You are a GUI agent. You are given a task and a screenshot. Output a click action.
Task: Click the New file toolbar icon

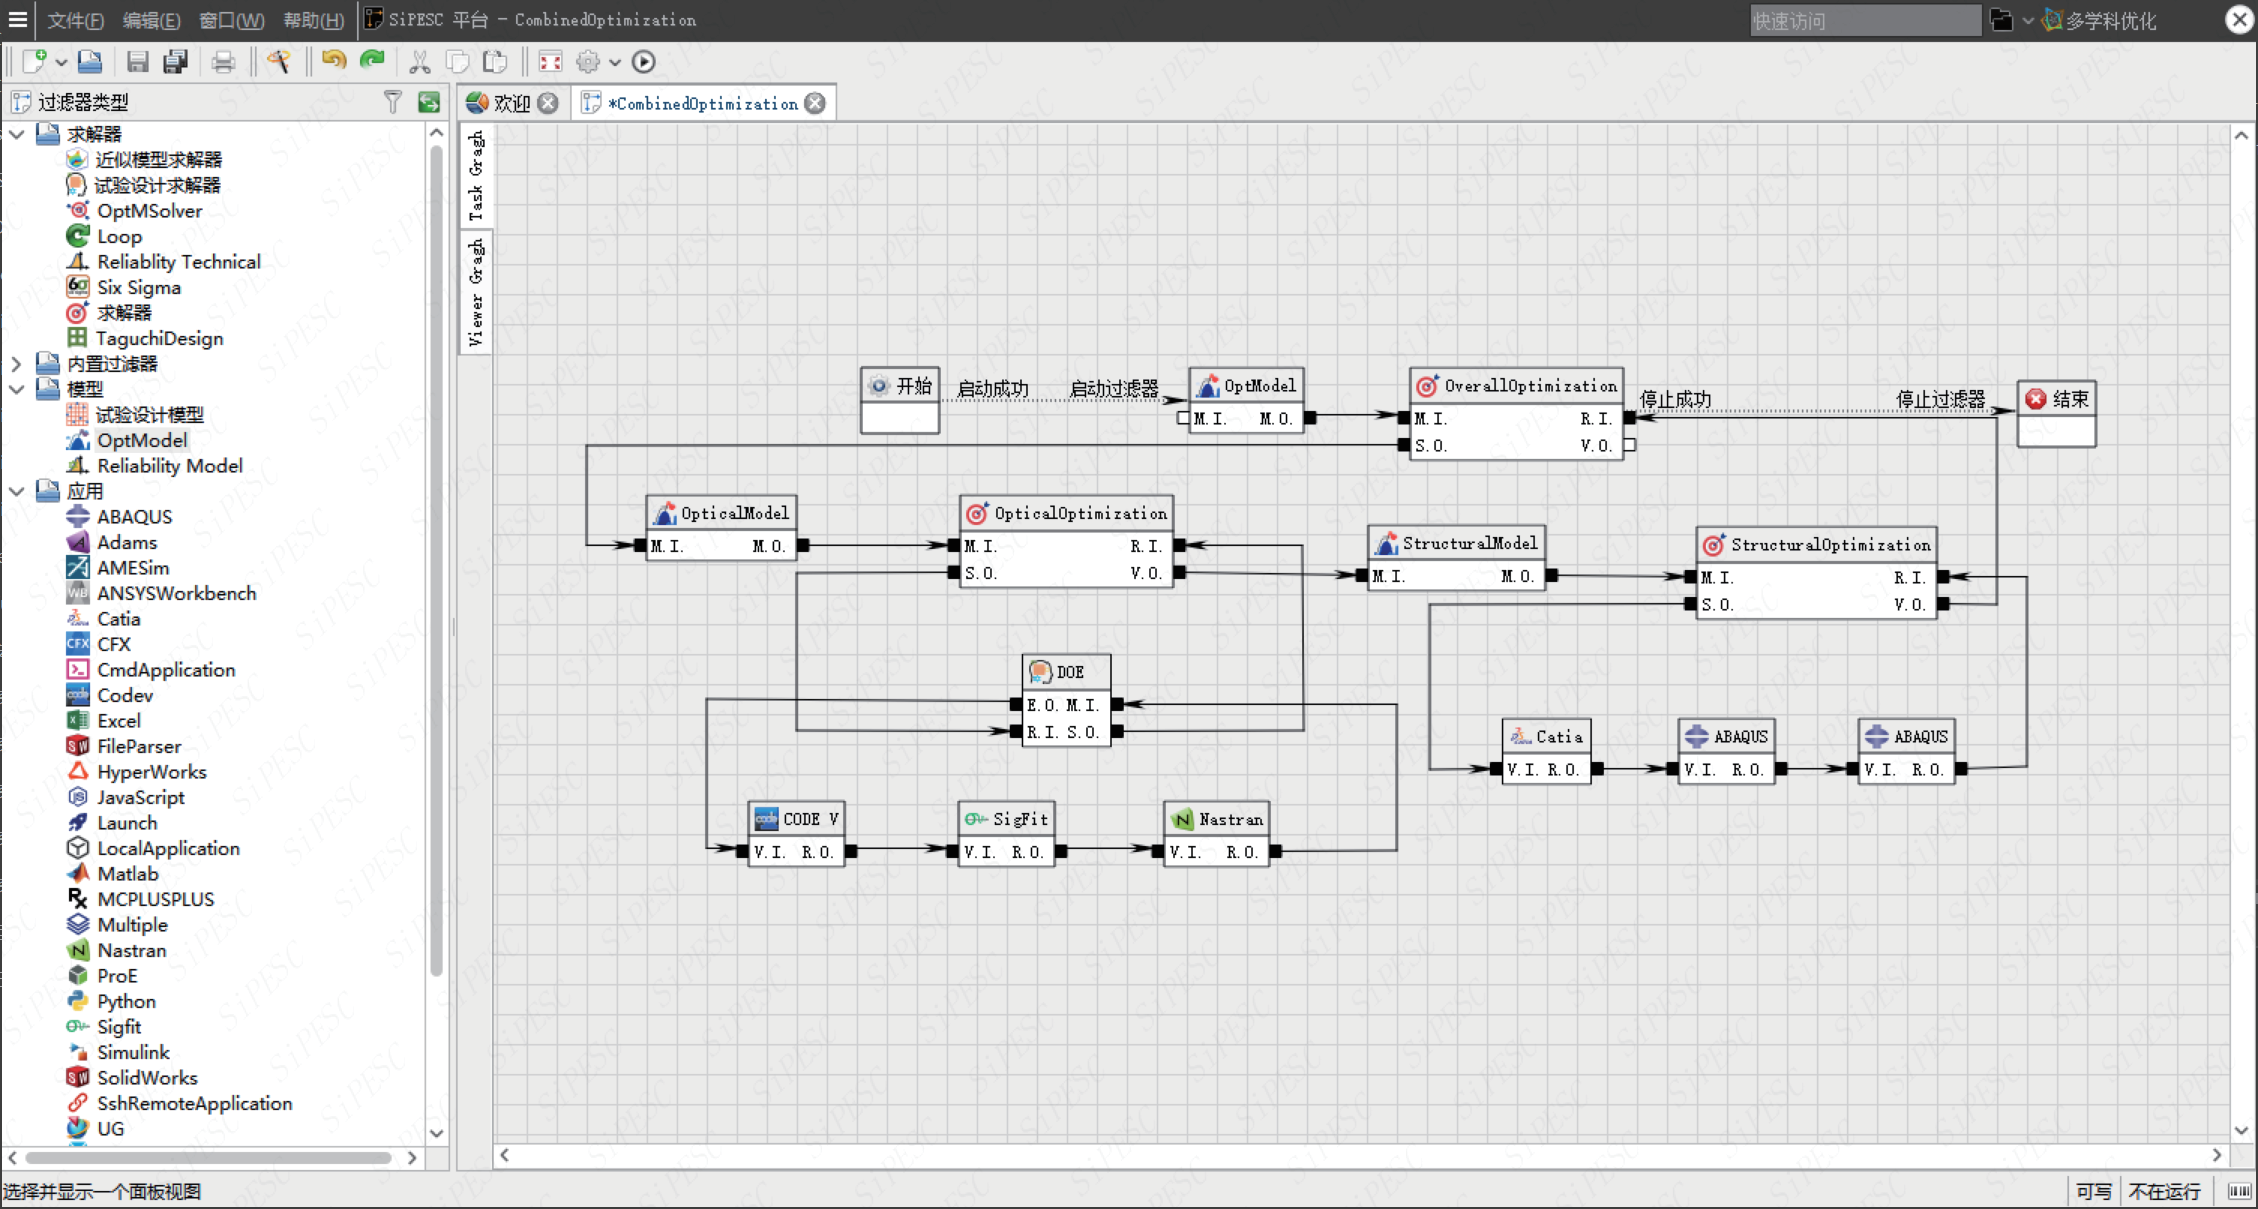pos(35,62)
